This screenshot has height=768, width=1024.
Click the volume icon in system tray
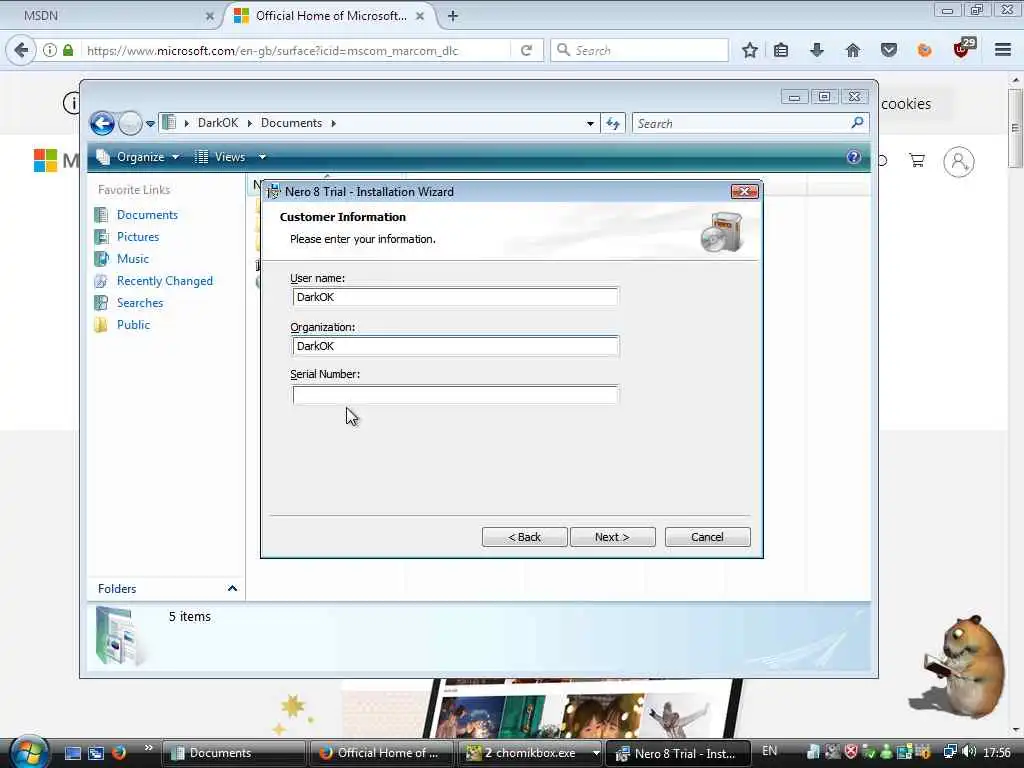coord(969,752)
